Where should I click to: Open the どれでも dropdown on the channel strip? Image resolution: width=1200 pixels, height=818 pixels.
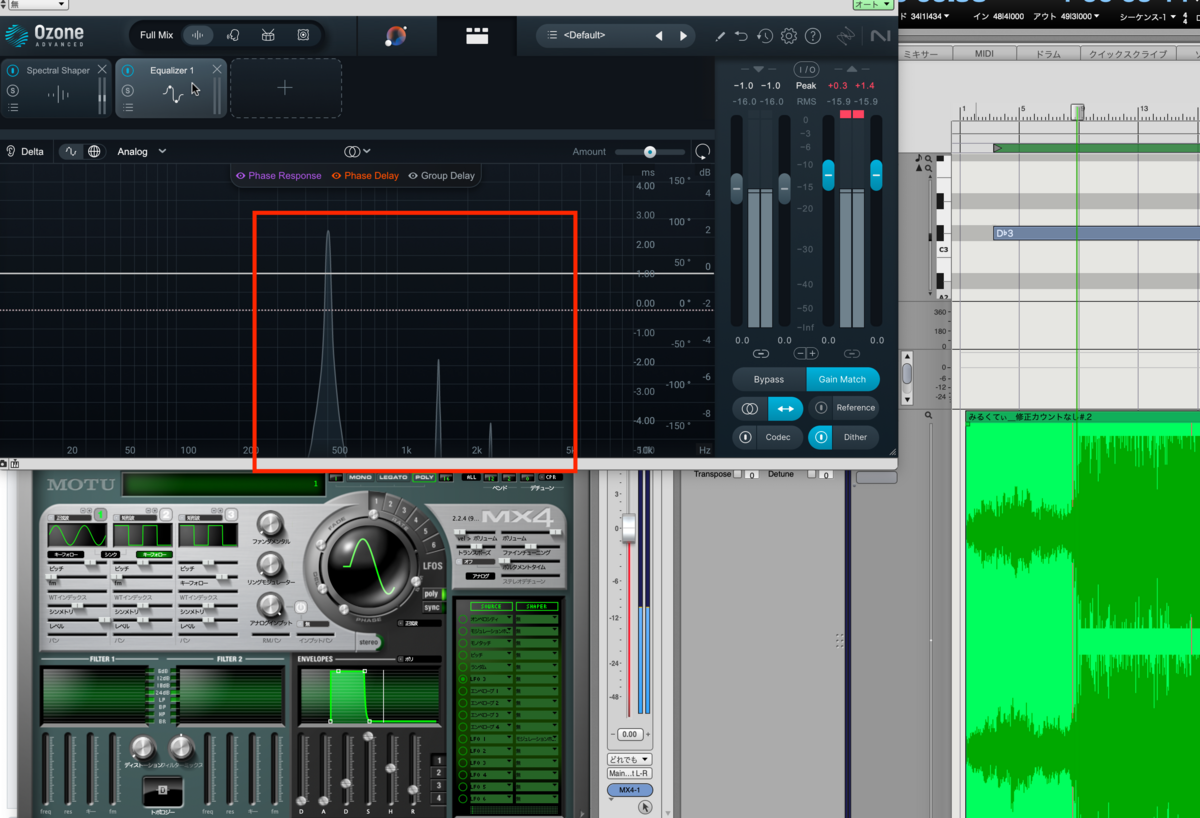(x=629, y=759)
